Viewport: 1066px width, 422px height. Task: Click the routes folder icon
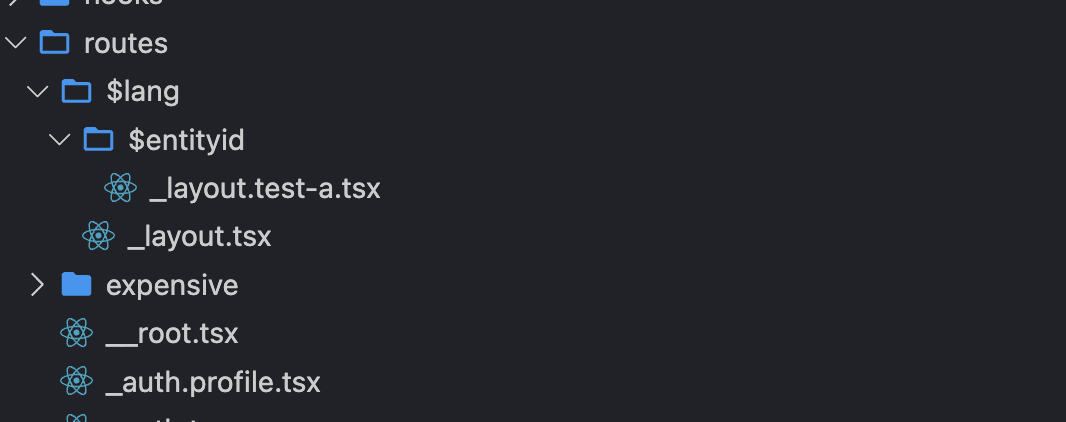pos(53,44)
